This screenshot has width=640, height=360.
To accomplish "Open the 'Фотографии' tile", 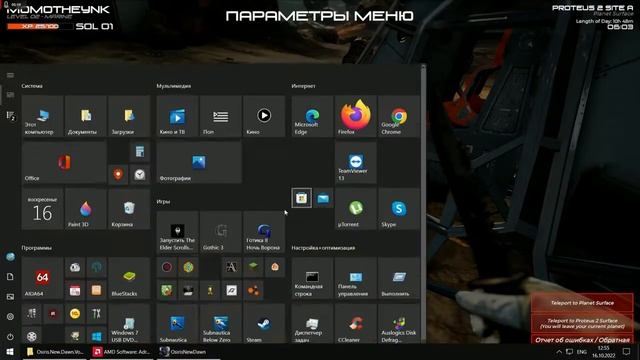I will [199, 162].
